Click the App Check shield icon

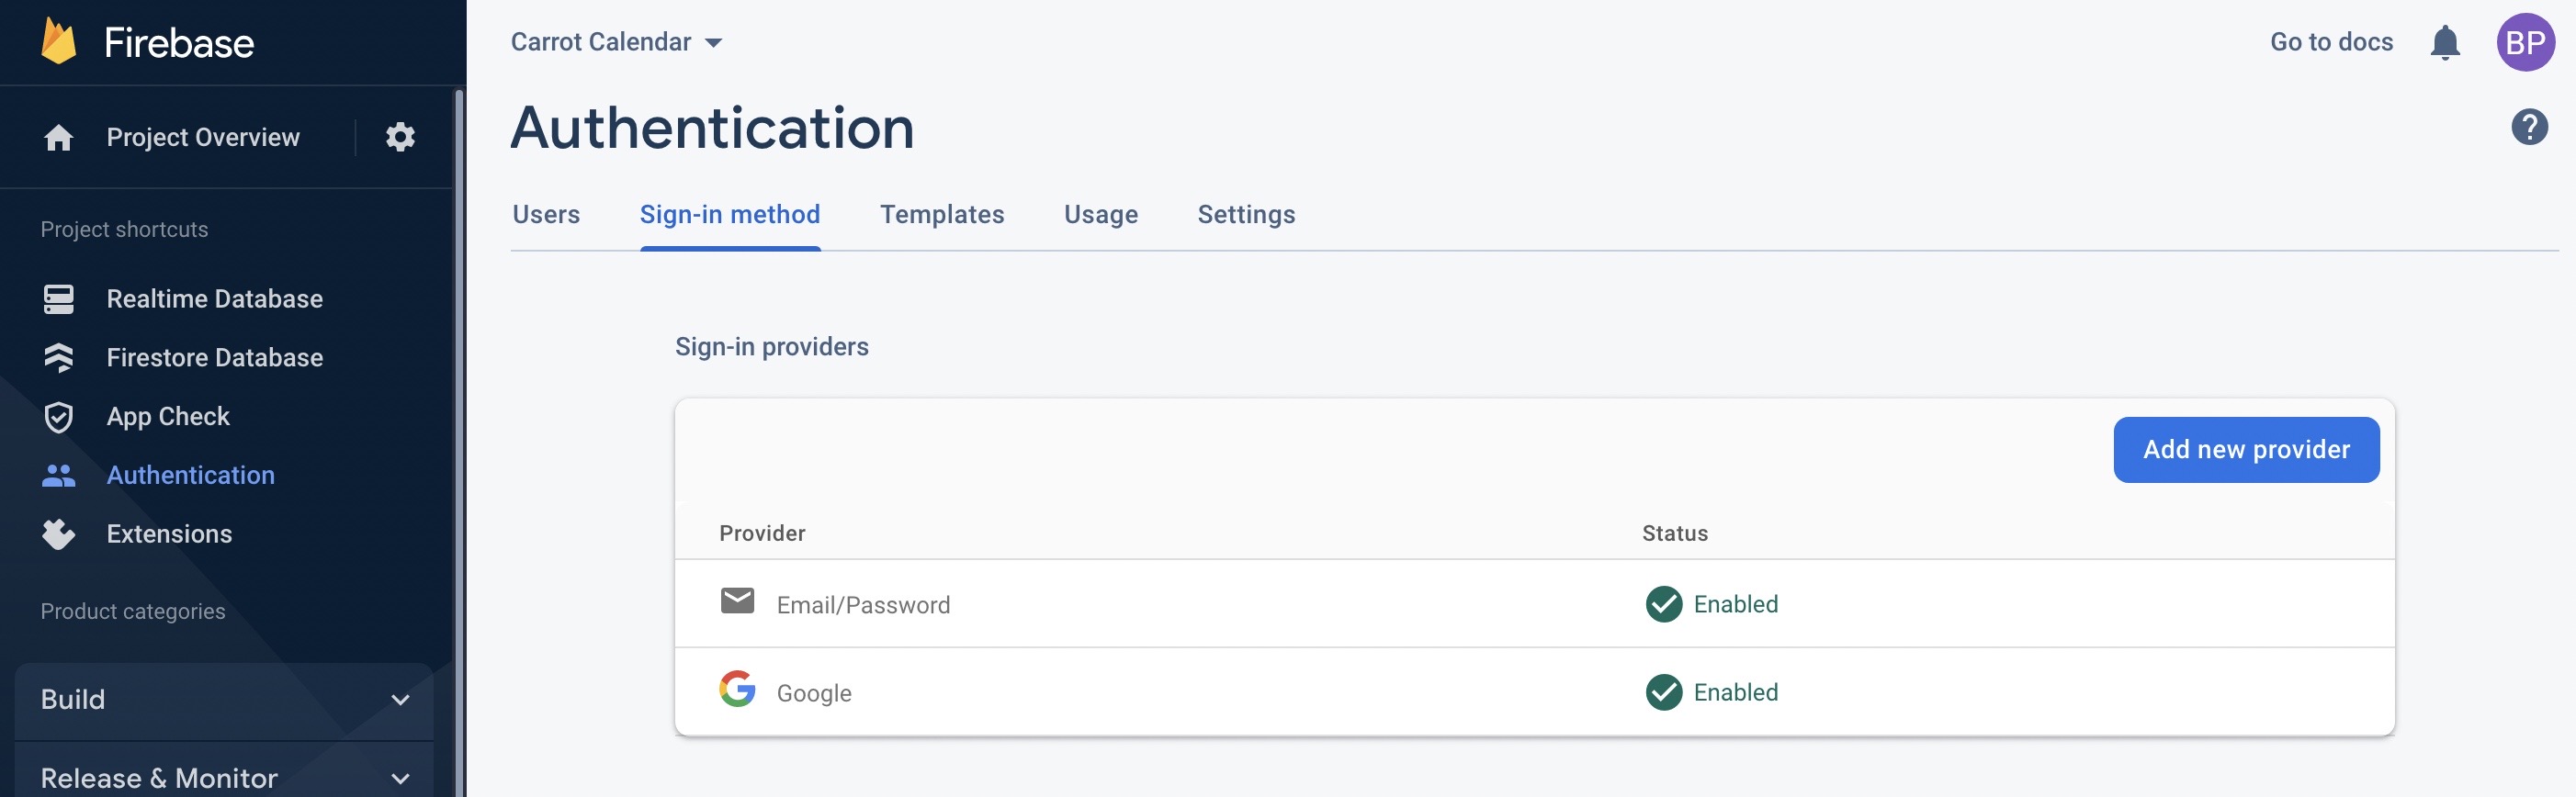(59, 417)
